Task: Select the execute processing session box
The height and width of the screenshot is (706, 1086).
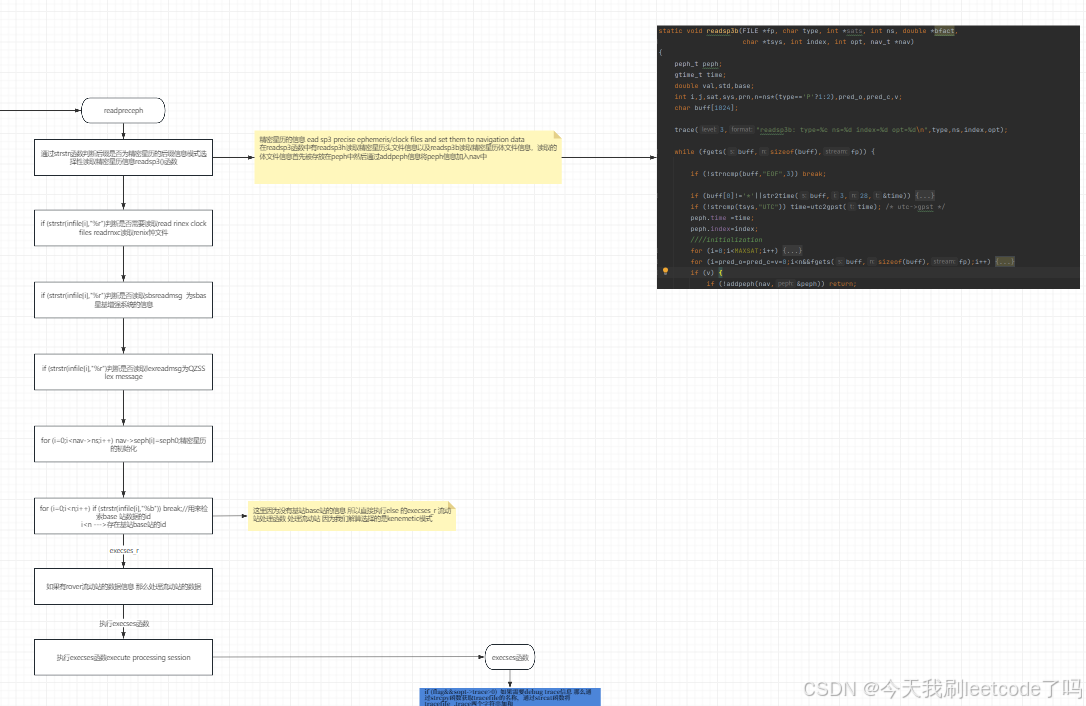Action: pos(123,658)
